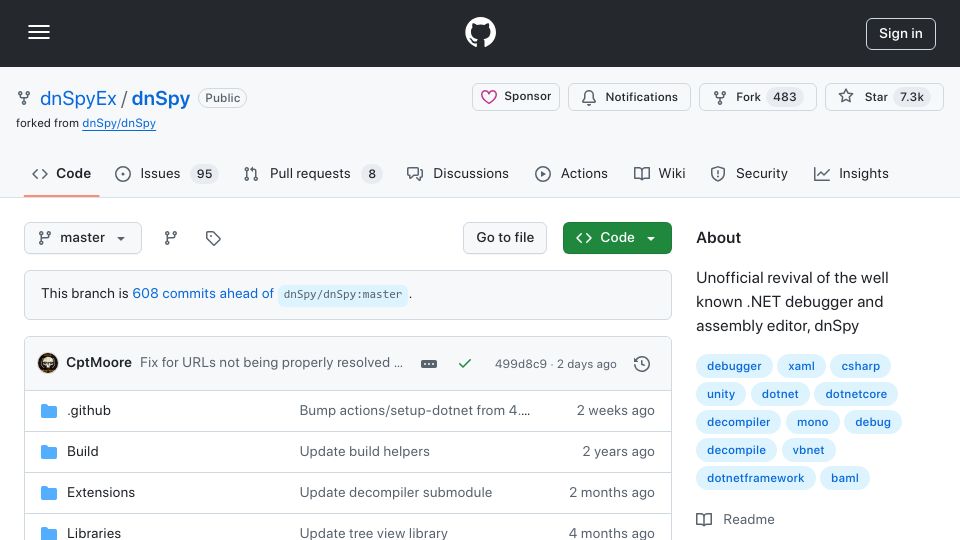Open the Pull requests tab

pos(312,174)
